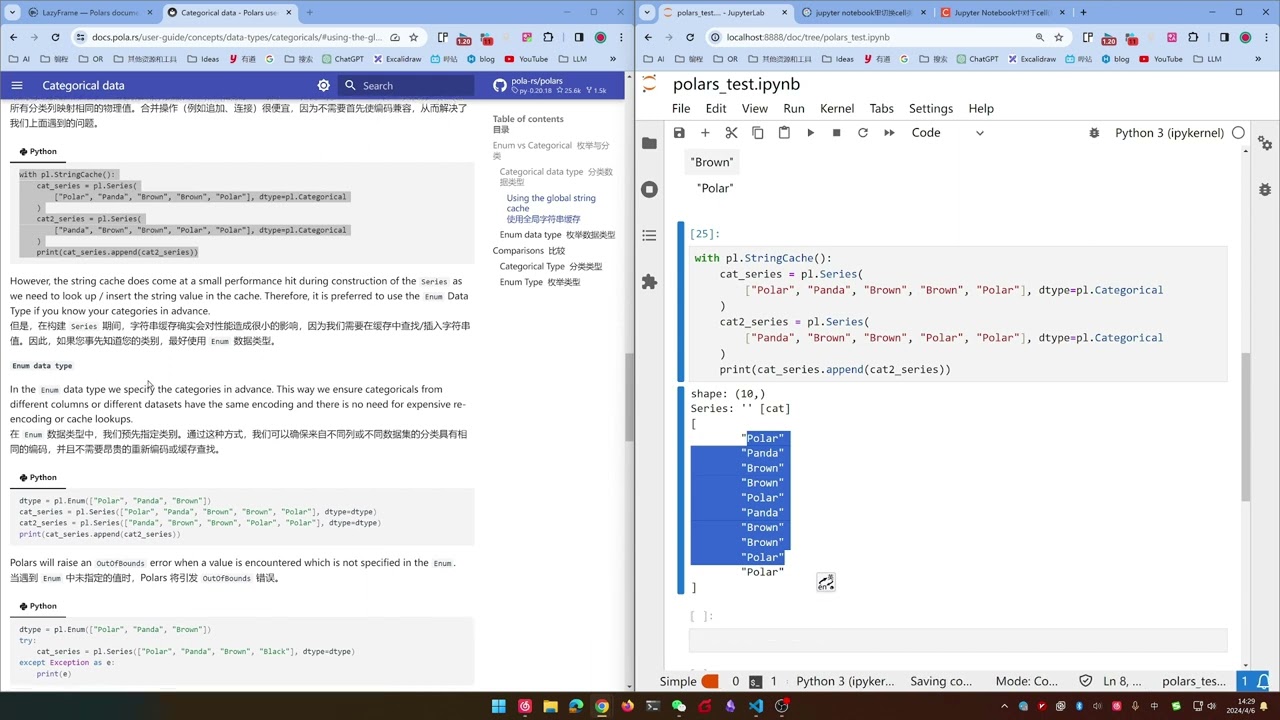Open the View menu in JupyterLab
The image size is (1280, 720).
click(754, 108)
